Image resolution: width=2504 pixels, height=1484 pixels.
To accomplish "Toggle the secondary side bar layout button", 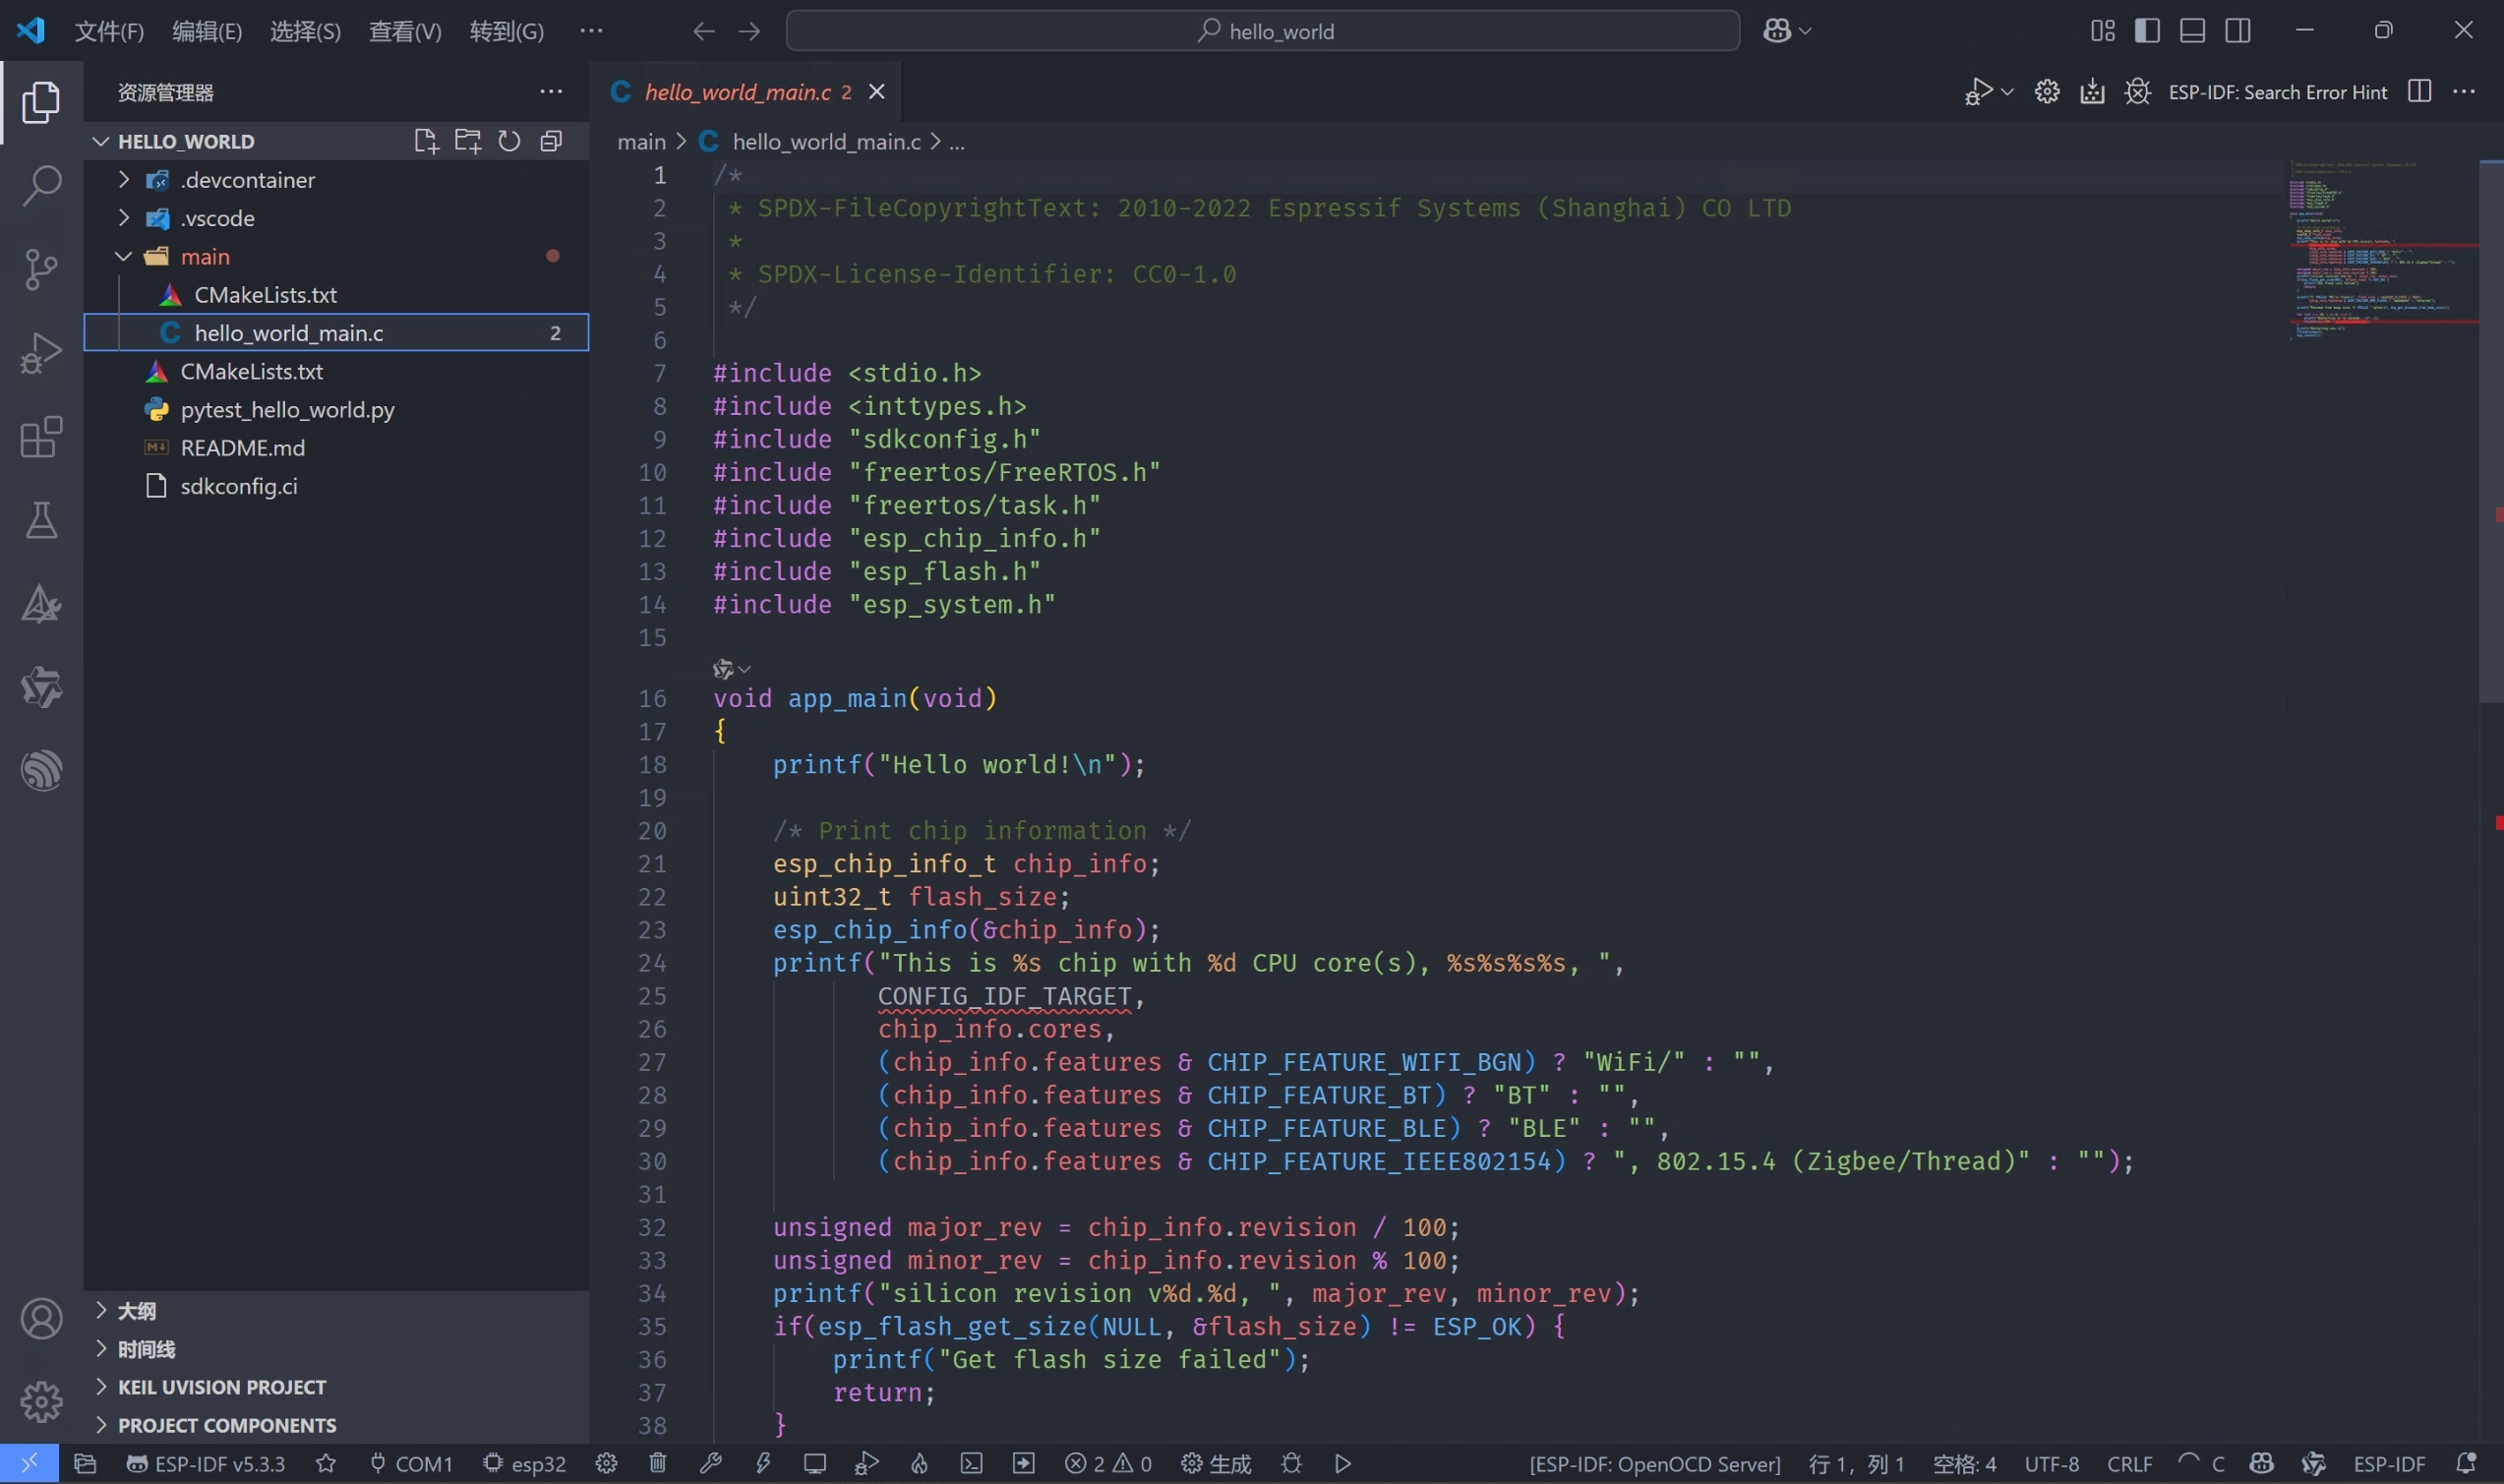I will [x=2238, y=31].
